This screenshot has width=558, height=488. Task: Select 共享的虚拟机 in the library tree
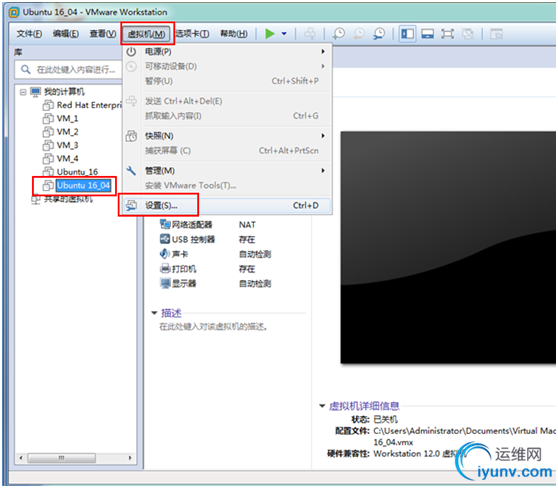point(68,199)
